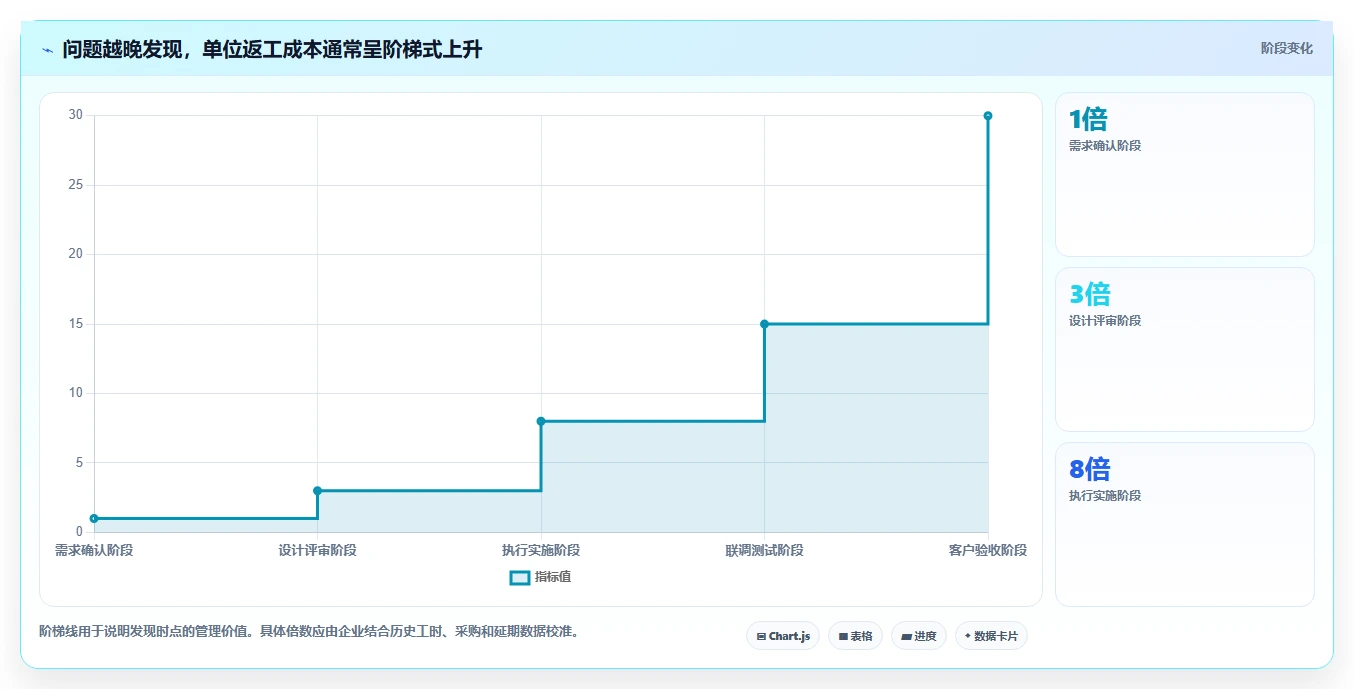Viewport: 1354px width, 689px height.
Task: Click the data point at 客户验收阶段
Action: [988, 116]
